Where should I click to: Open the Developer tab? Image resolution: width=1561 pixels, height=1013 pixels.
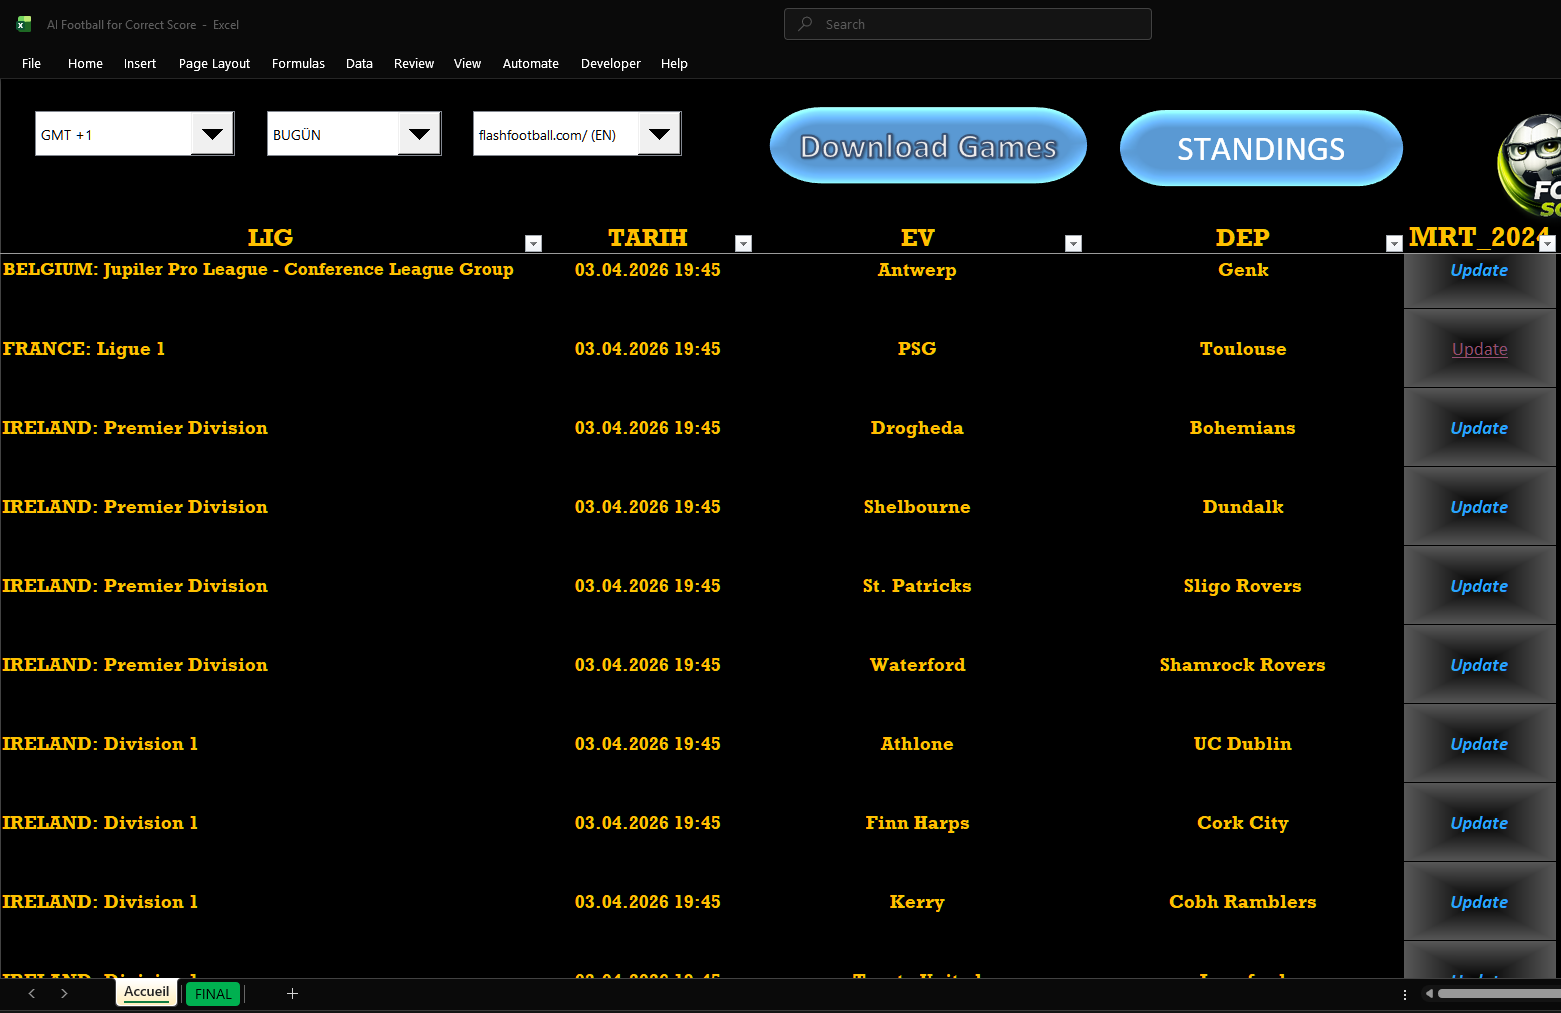pyautogui.click(x=610, y=63)
